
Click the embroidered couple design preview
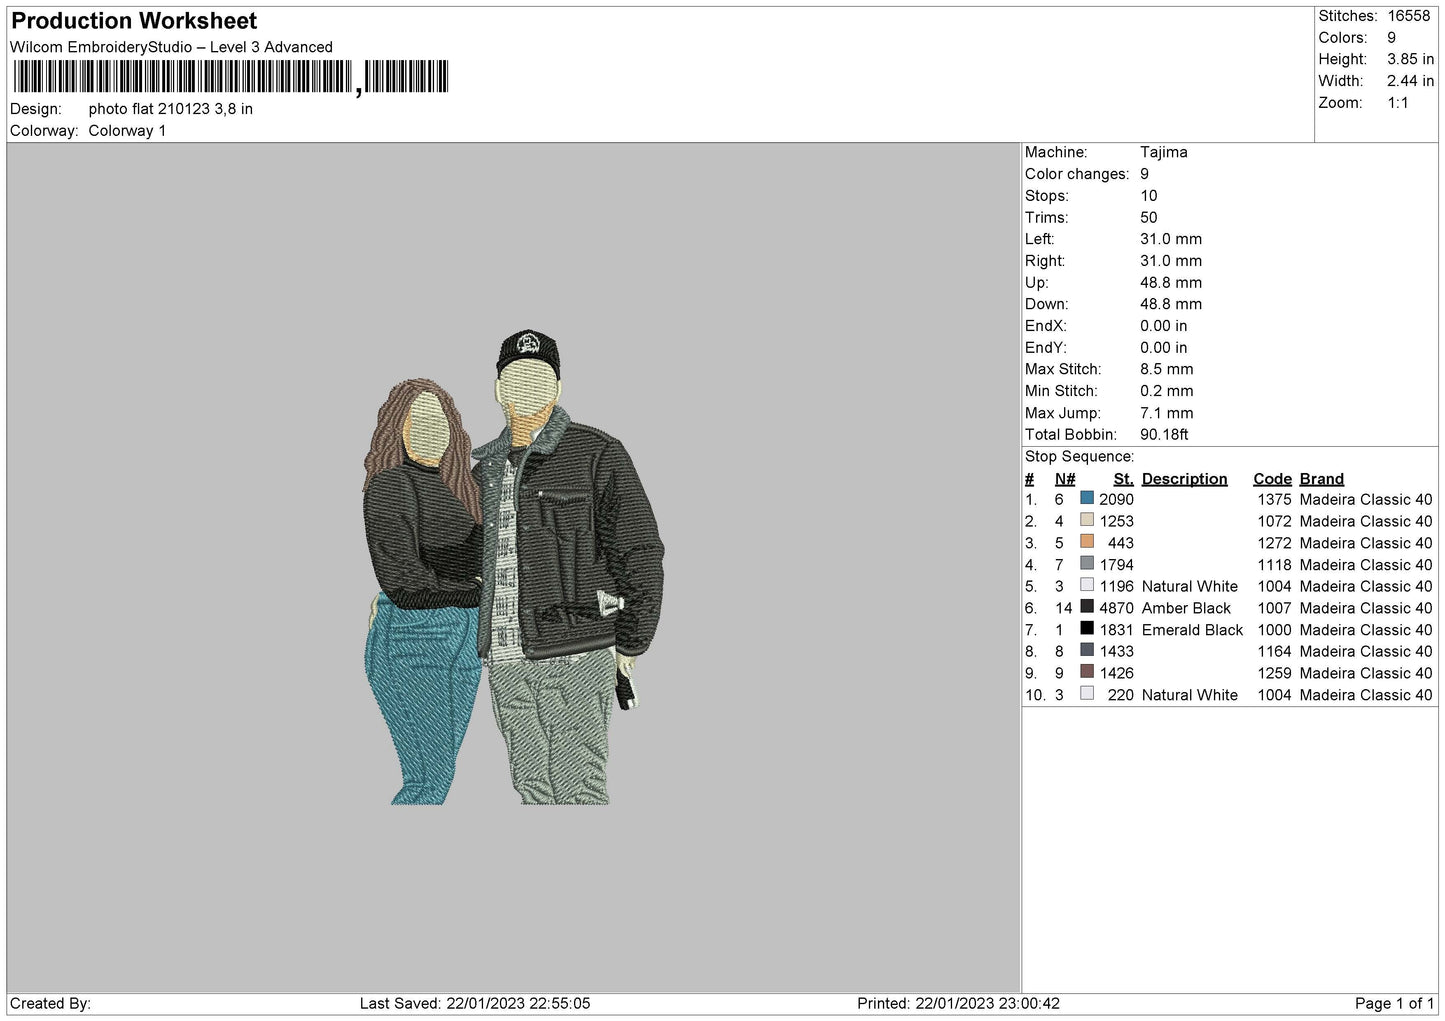513,568
